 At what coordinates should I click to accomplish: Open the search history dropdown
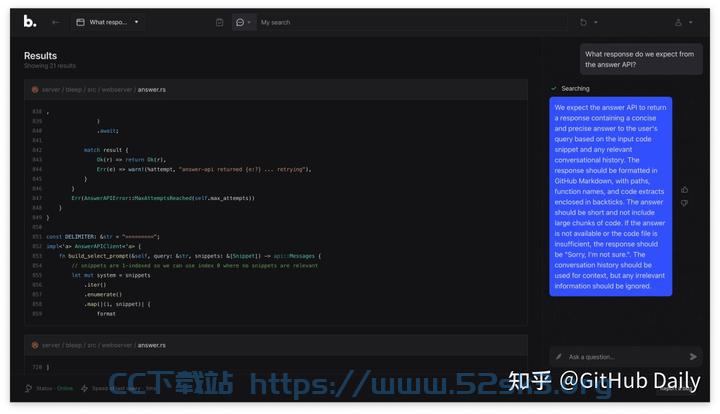click(x=588, y=22)
